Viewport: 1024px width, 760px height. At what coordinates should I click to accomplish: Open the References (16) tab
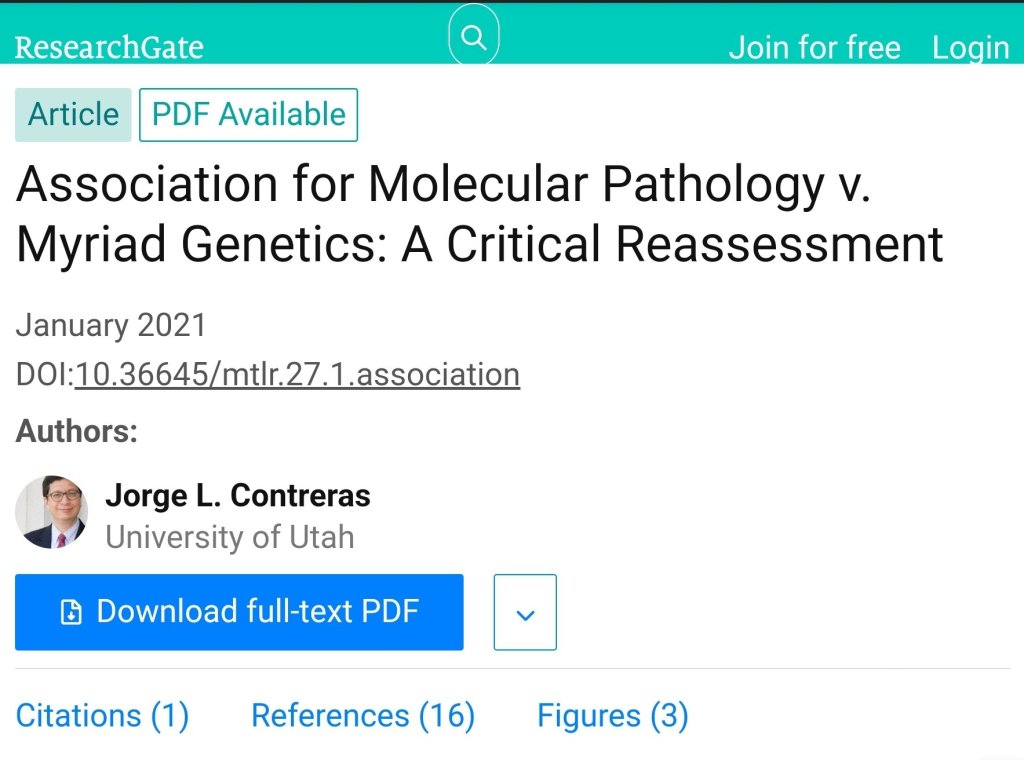click(363, 716)
